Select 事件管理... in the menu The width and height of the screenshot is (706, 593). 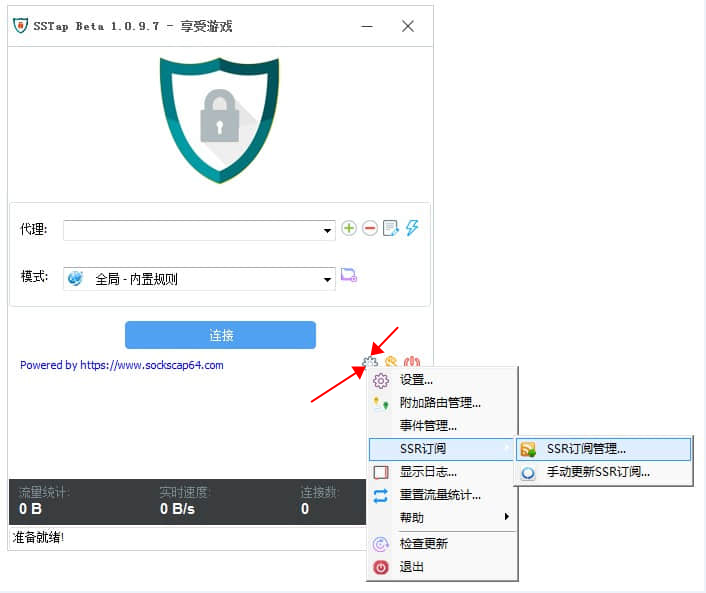coord(442,426)
